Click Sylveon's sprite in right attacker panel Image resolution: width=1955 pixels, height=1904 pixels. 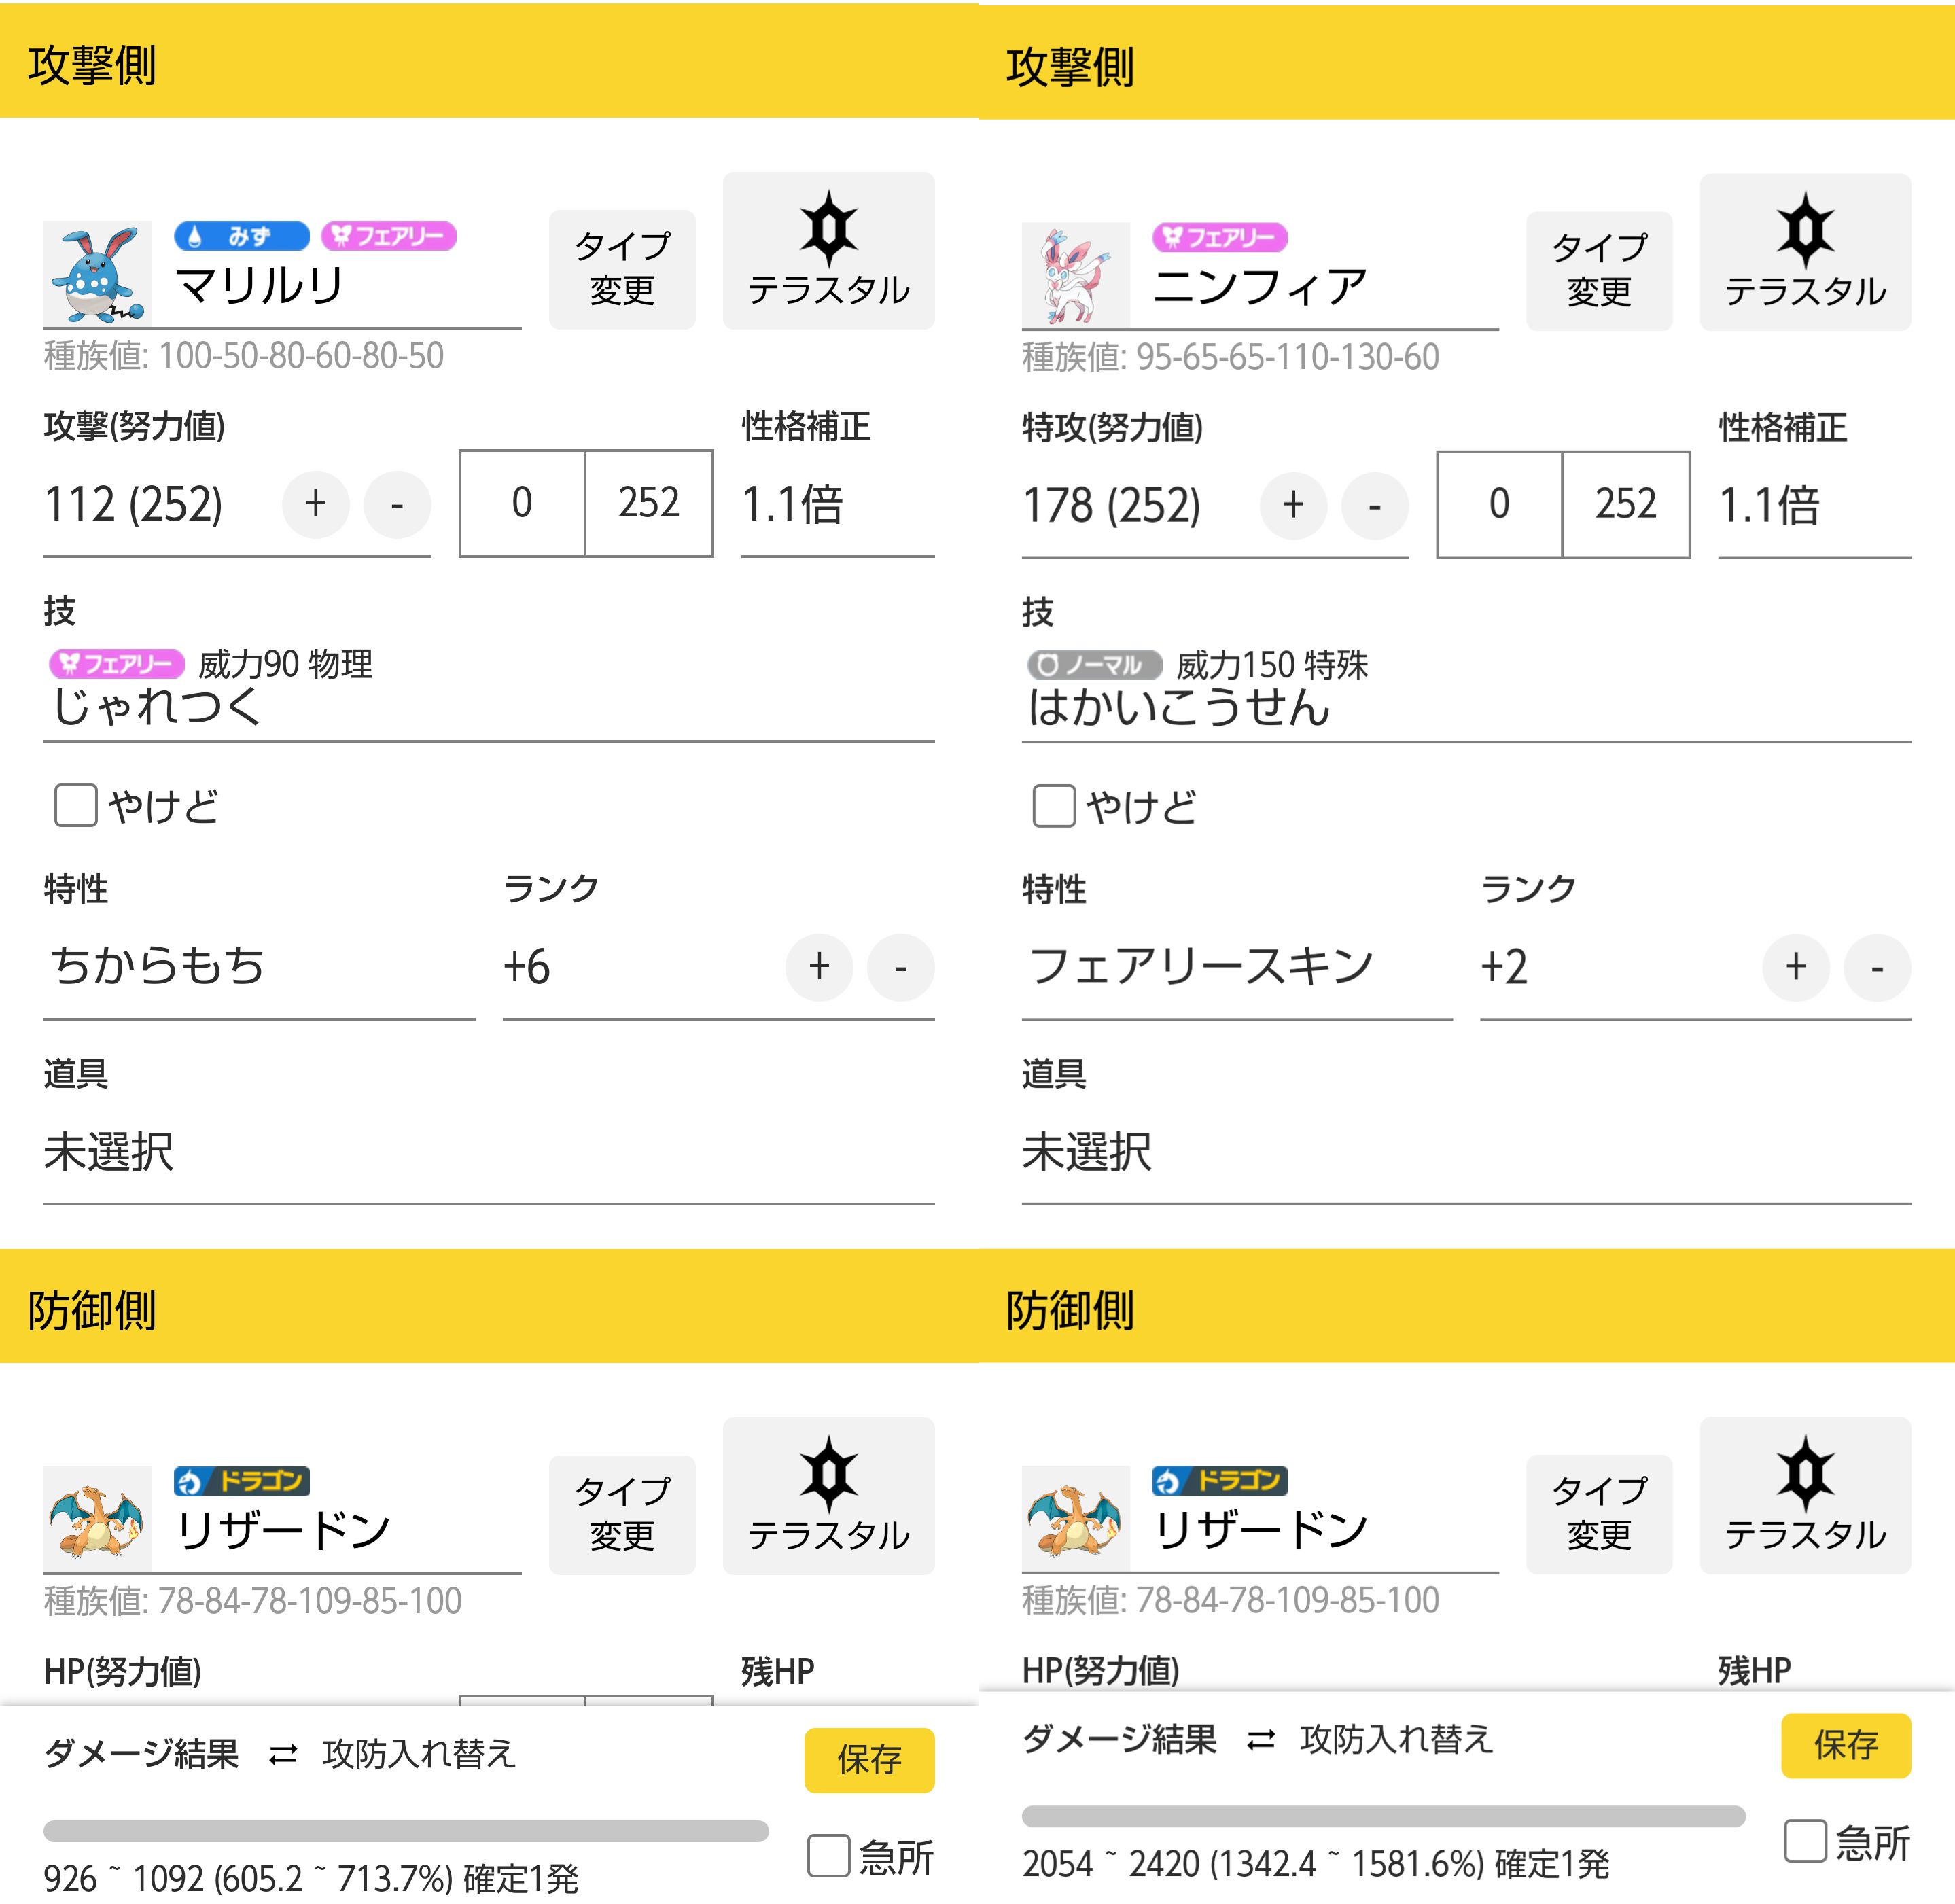click(x=1075, y=275)
